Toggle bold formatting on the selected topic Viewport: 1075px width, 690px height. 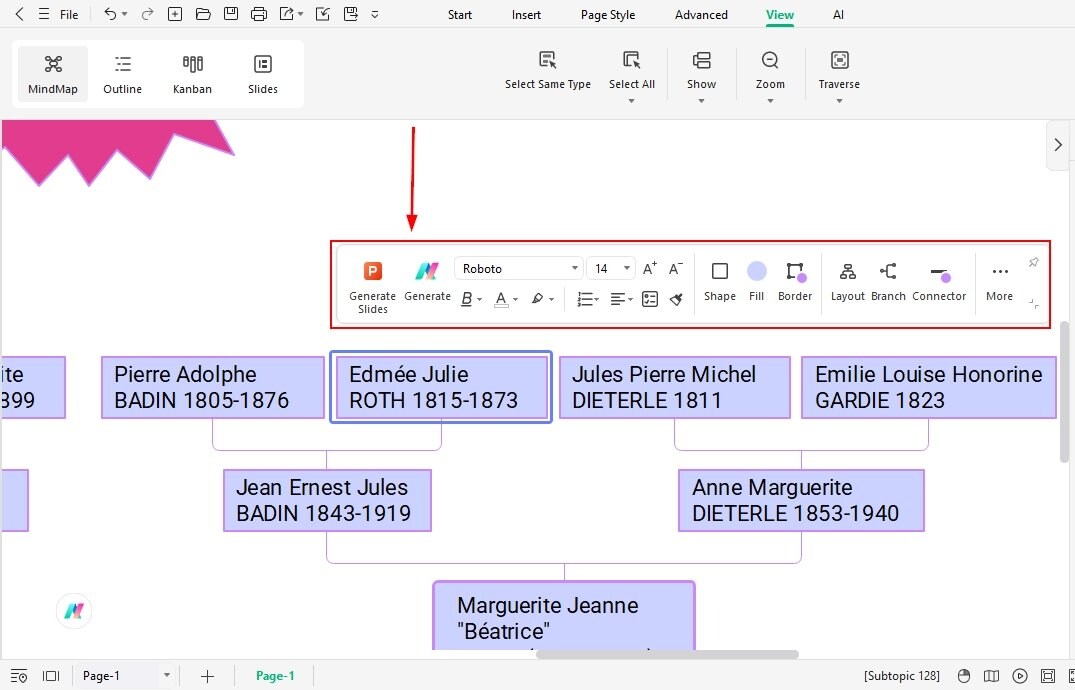(466, 298)
